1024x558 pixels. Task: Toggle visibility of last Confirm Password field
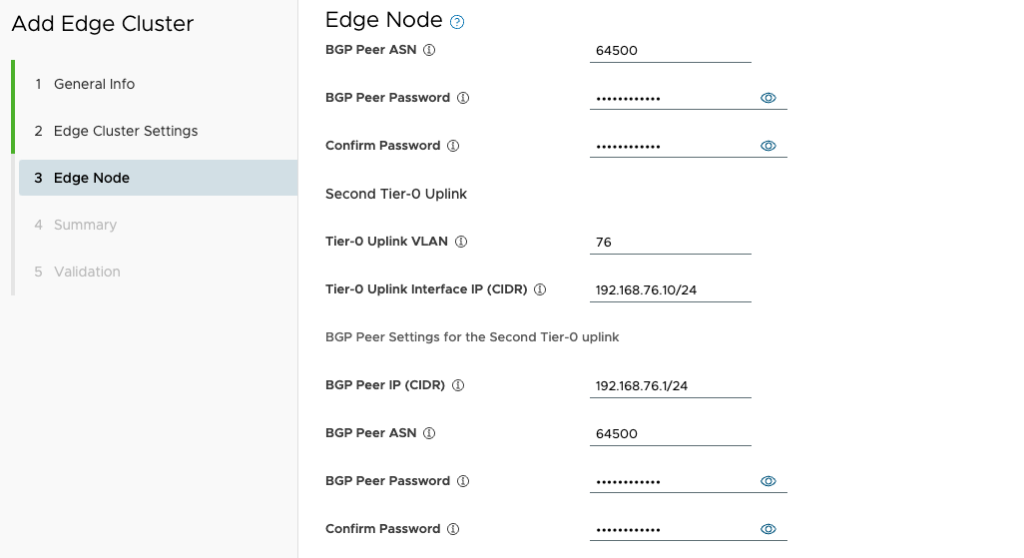pyautogui.click(x=768, y=529)
